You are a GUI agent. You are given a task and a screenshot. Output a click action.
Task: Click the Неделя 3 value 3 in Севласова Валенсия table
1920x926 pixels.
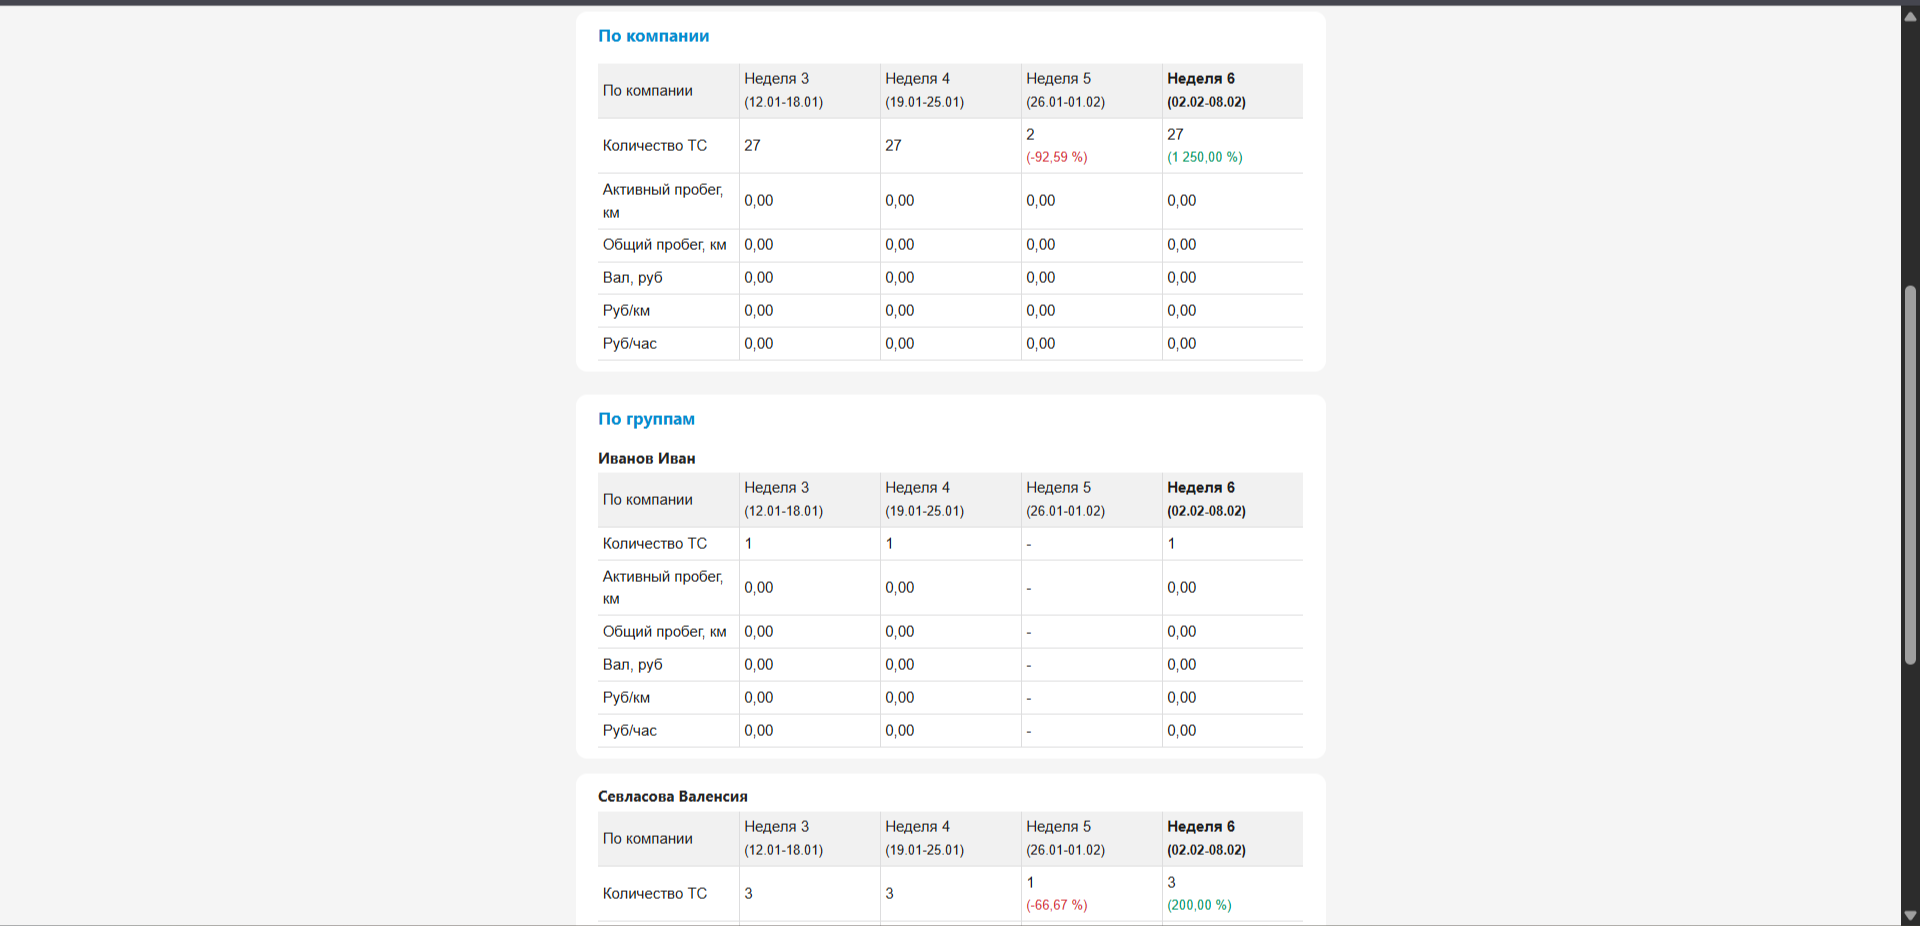click(x=748, y=894)
